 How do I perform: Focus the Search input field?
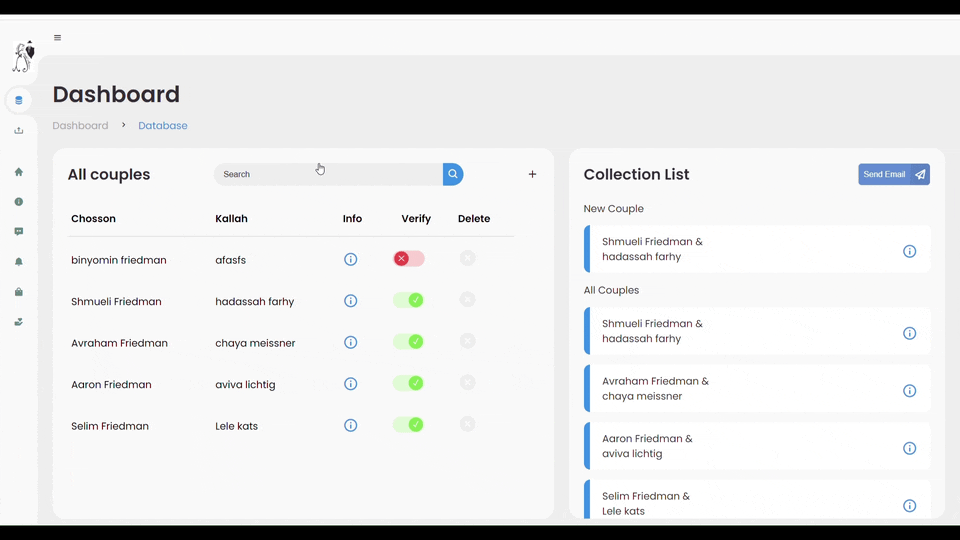pyautogui.click(x=328, y=174)
